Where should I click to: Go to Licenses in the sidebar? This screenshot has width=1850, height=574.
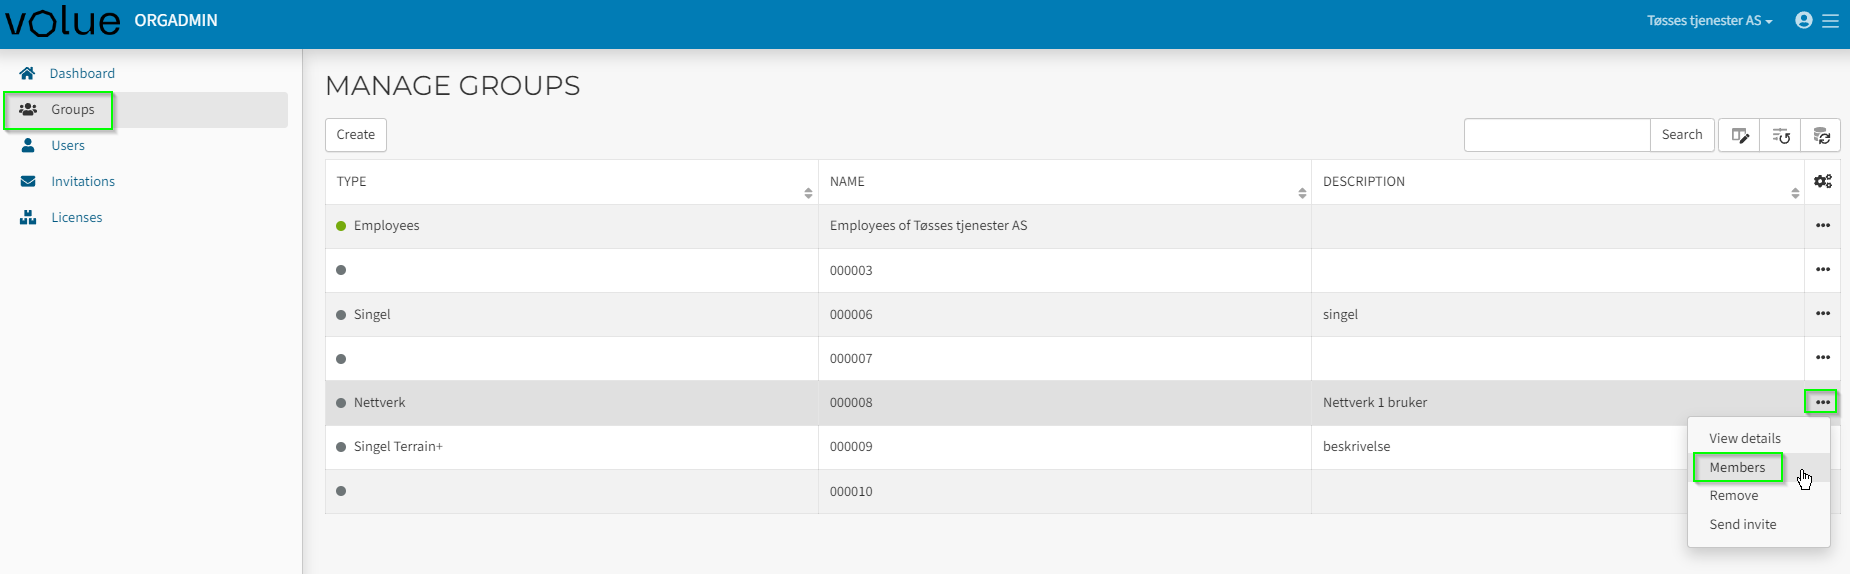point(76,217)
